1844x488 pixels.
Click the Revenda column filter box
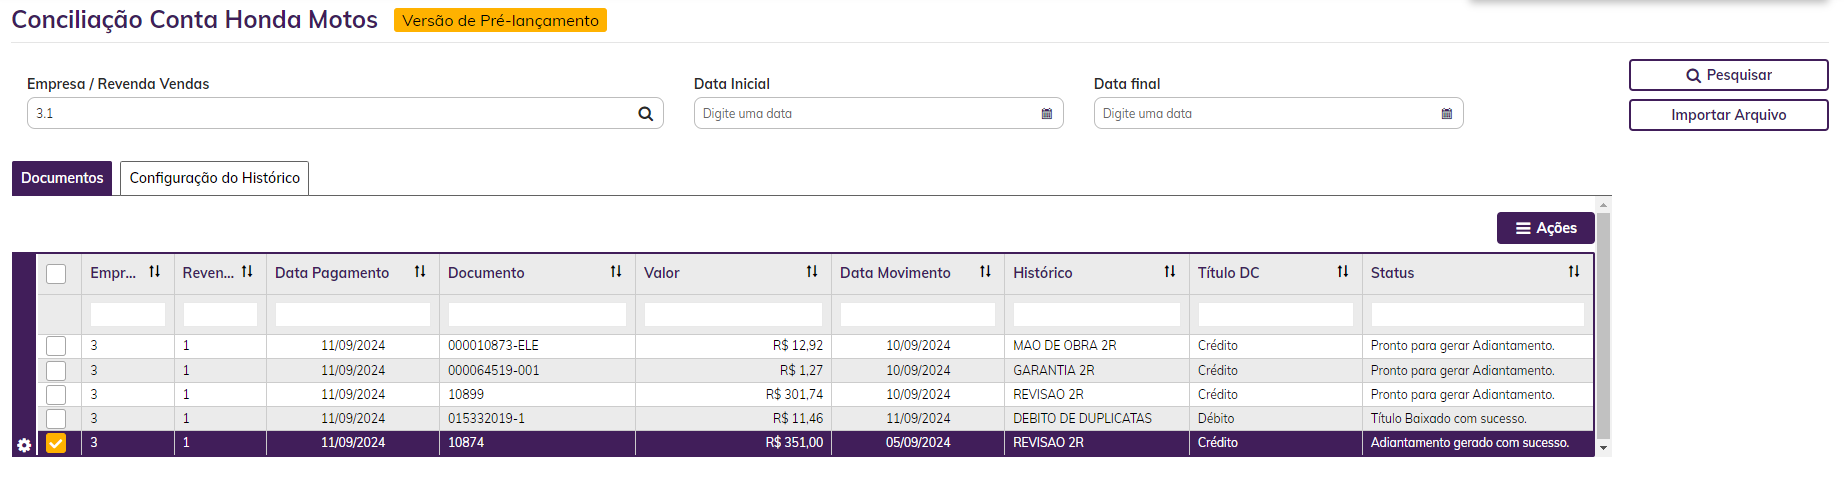(220, 314)
